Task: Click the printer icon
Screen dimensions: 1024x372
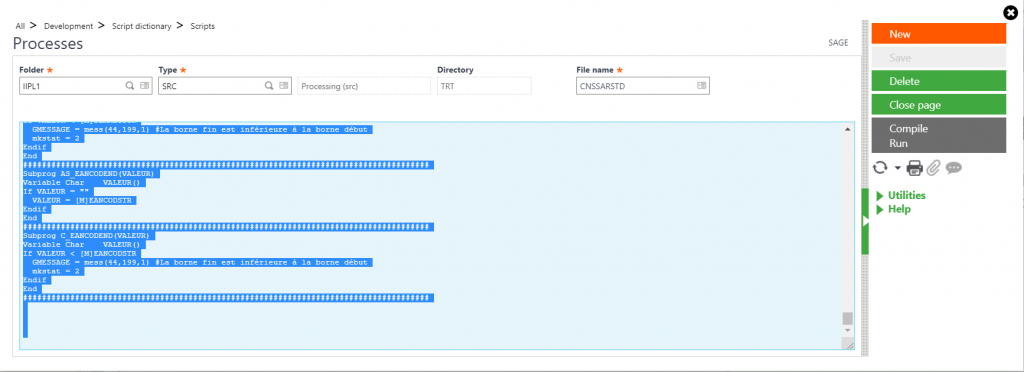Action: coord(915,168)
